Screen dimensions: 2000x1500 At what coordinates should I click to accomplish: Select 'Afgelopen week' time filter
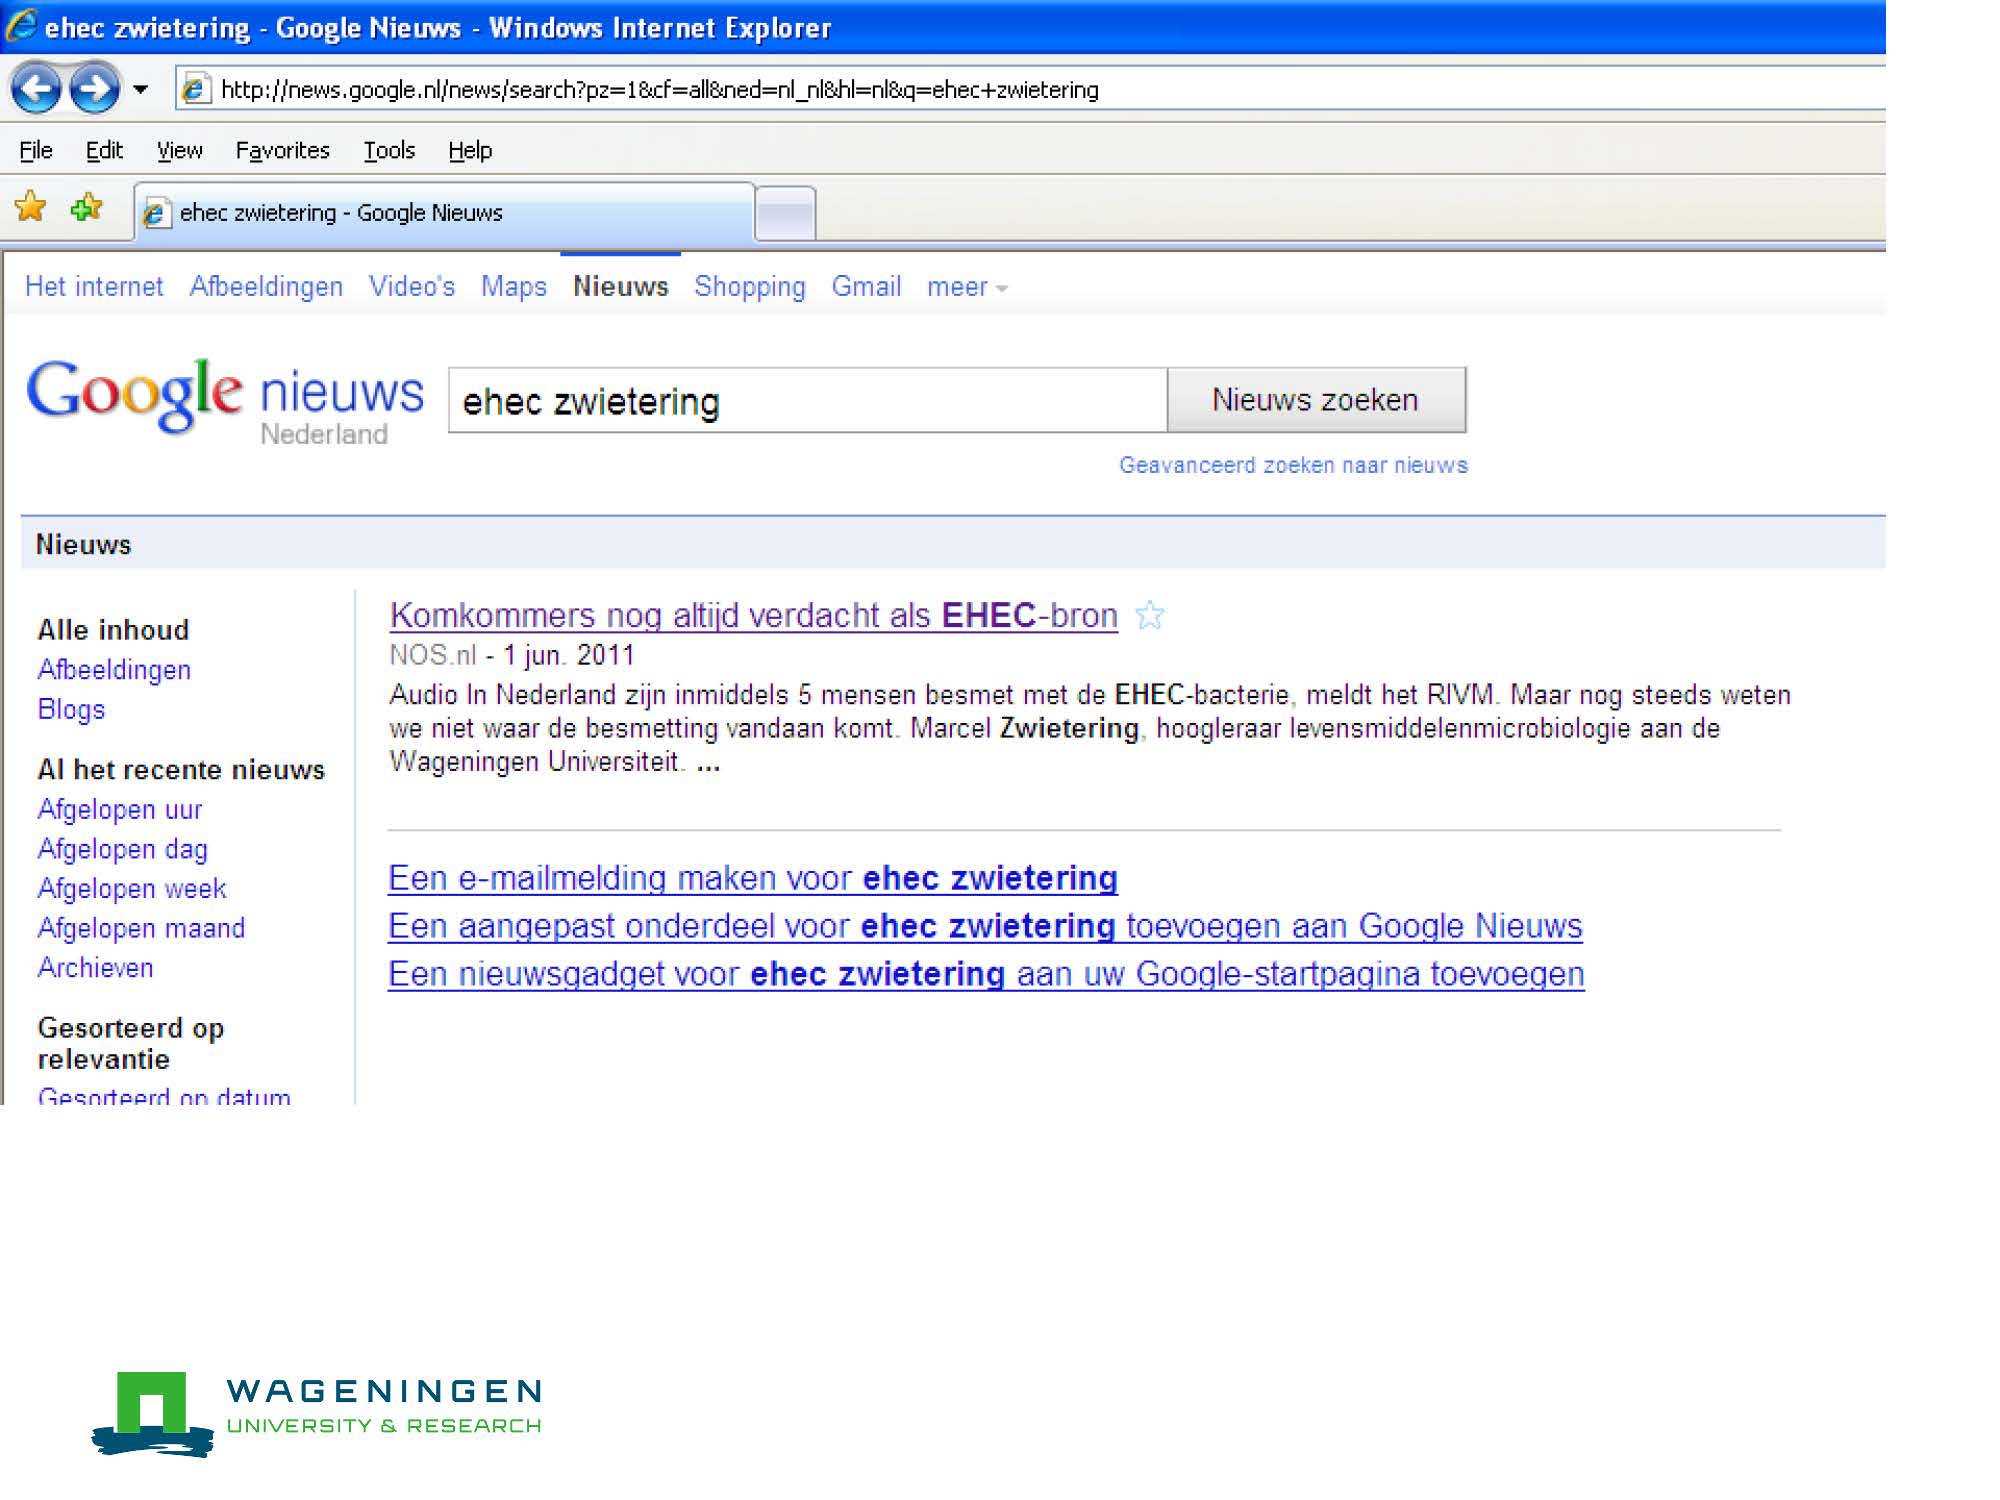pyautogui.click(x=132, y=888)
